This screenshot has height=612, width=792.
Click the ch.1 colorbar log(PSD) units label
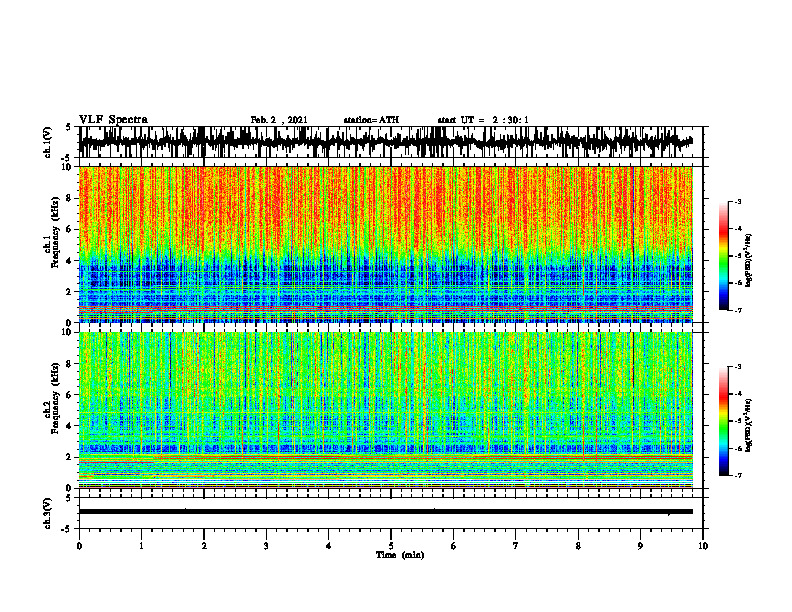click(x=749, y=261)
